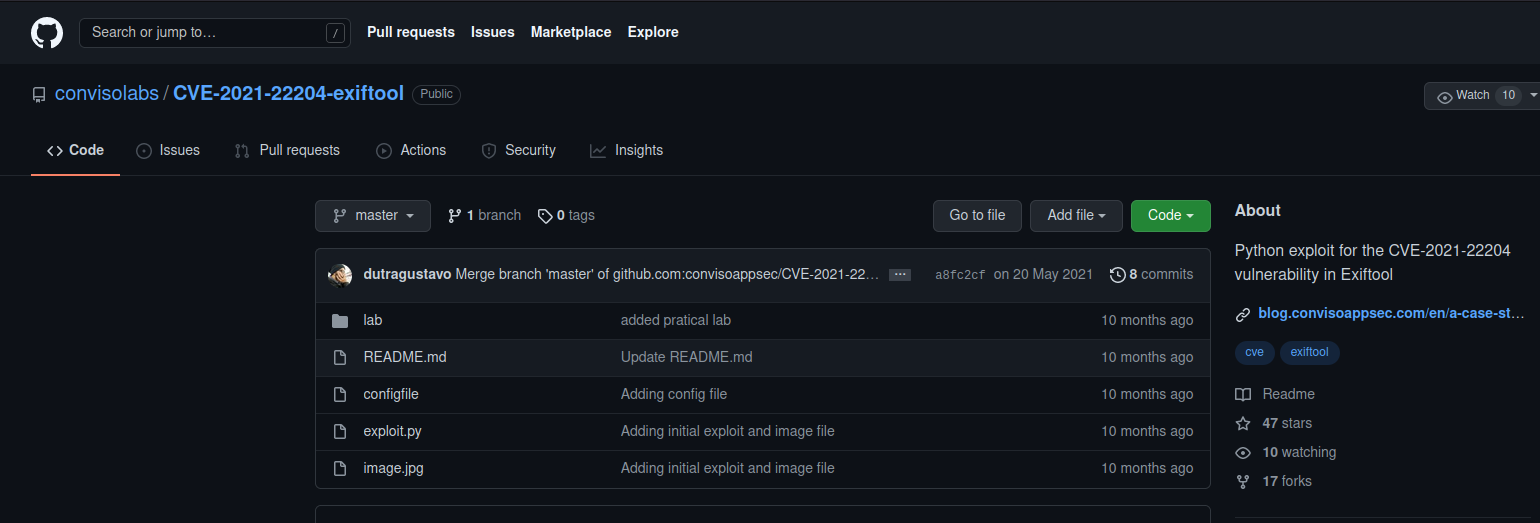This screenshot has height=523, width=1540.
Task: Switch to the Security tab
Action: click(518, 150)
